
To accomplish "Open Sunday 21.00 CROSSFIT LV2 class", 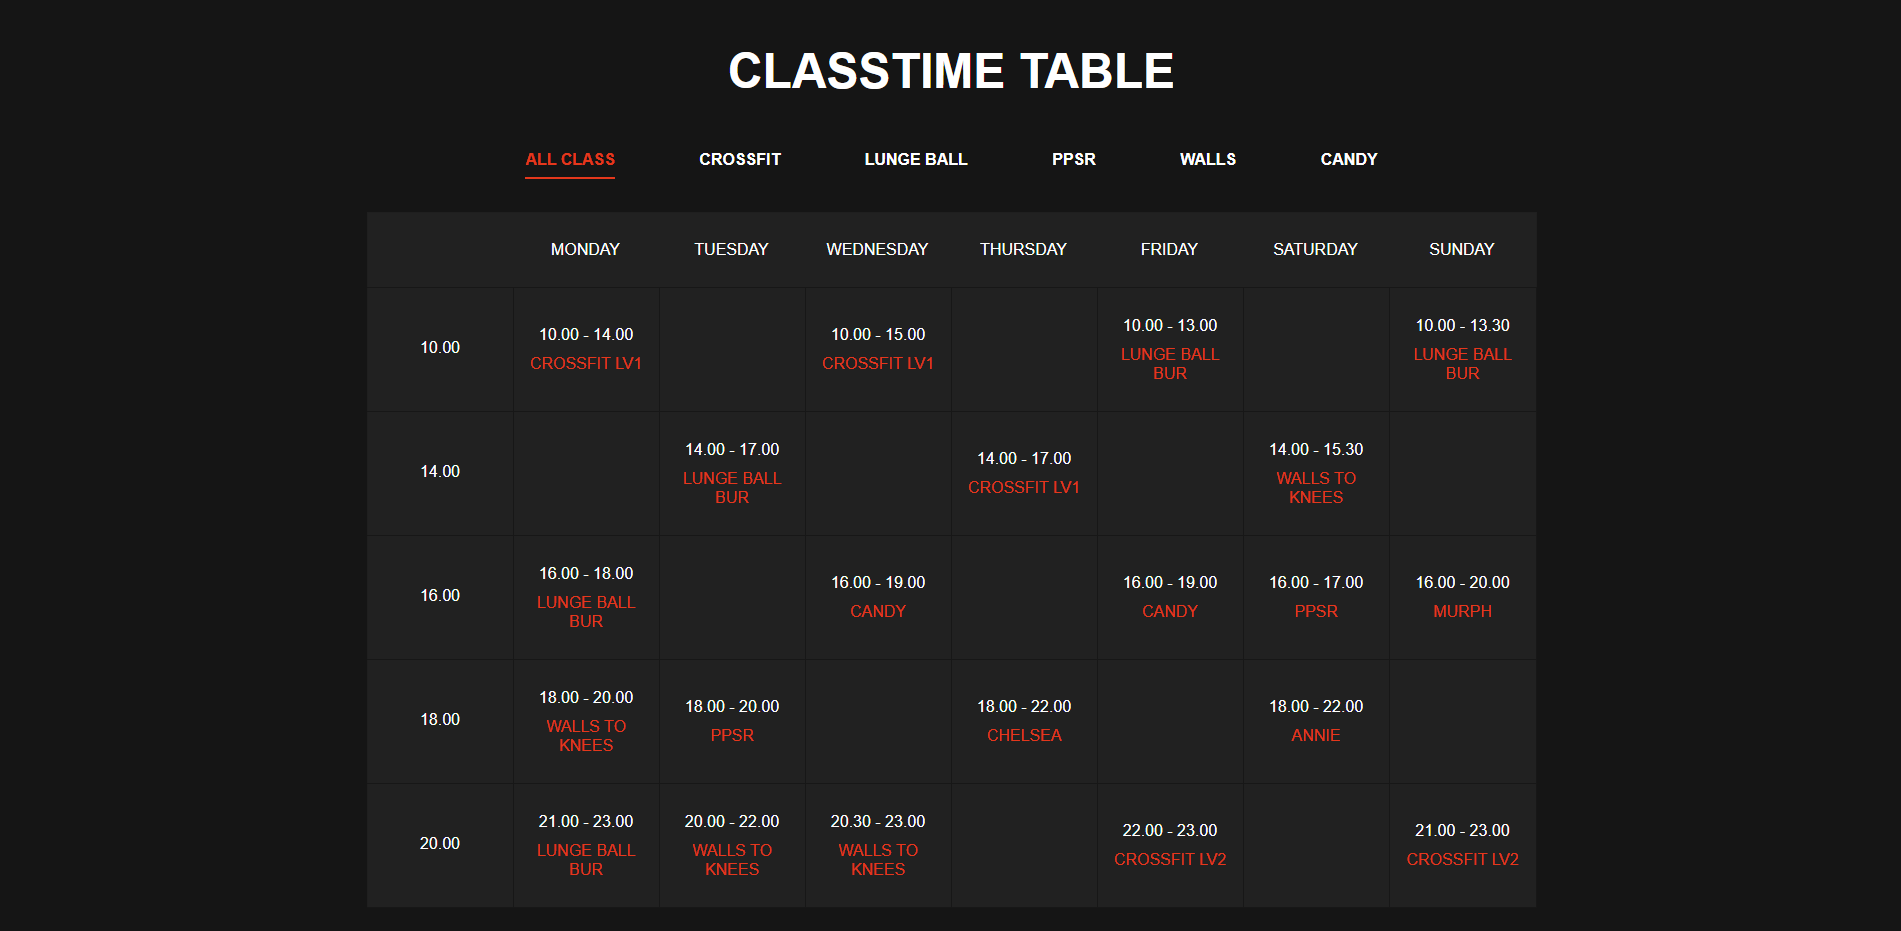I will pyautogui.click(x=1462, y=859).
